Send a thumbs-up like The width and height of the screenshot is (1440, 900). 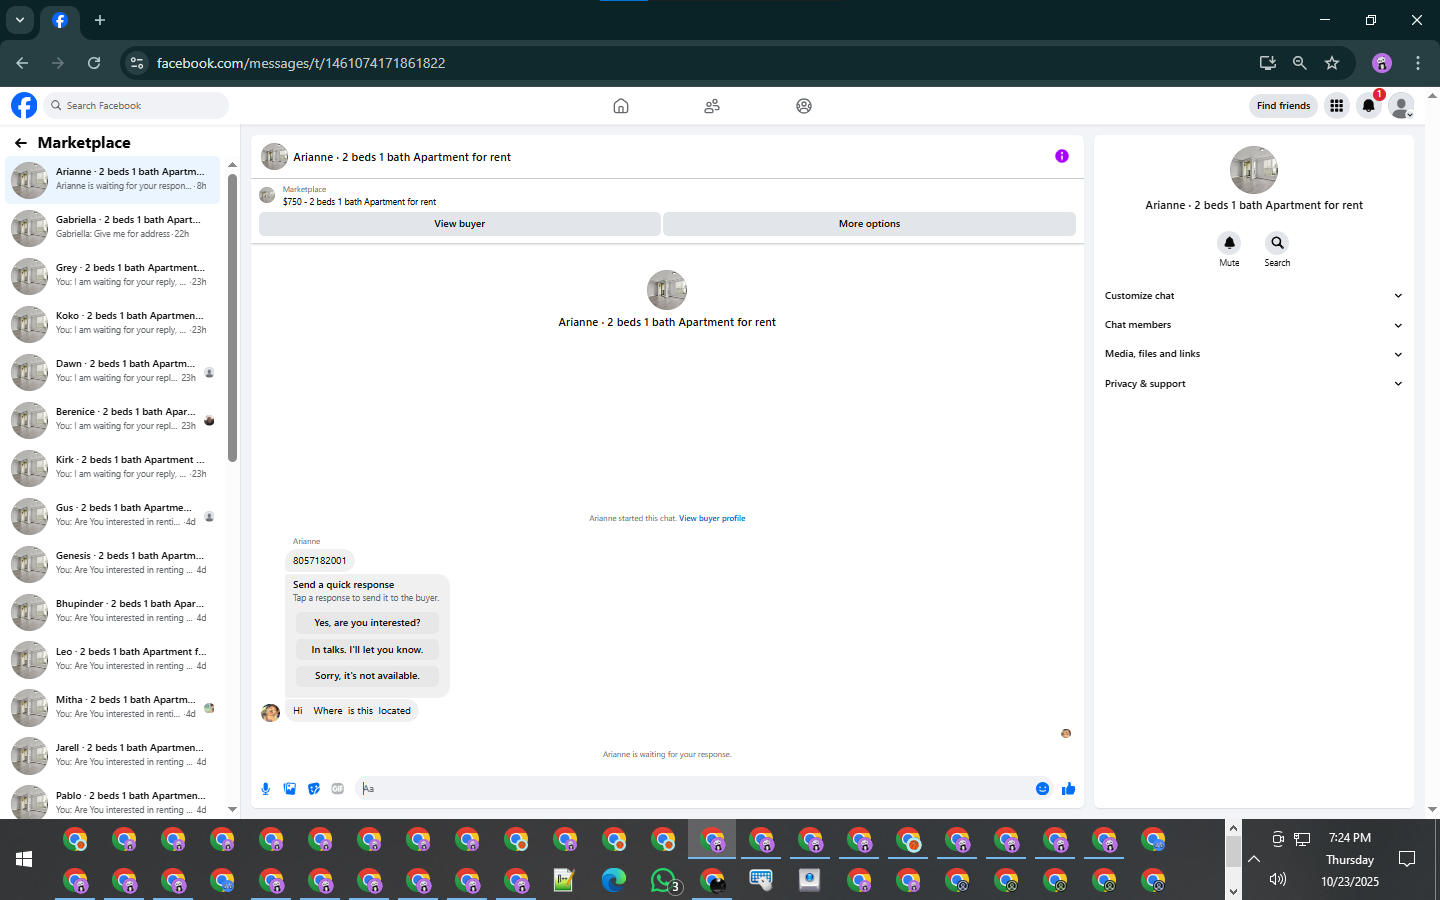point(1068,789)
